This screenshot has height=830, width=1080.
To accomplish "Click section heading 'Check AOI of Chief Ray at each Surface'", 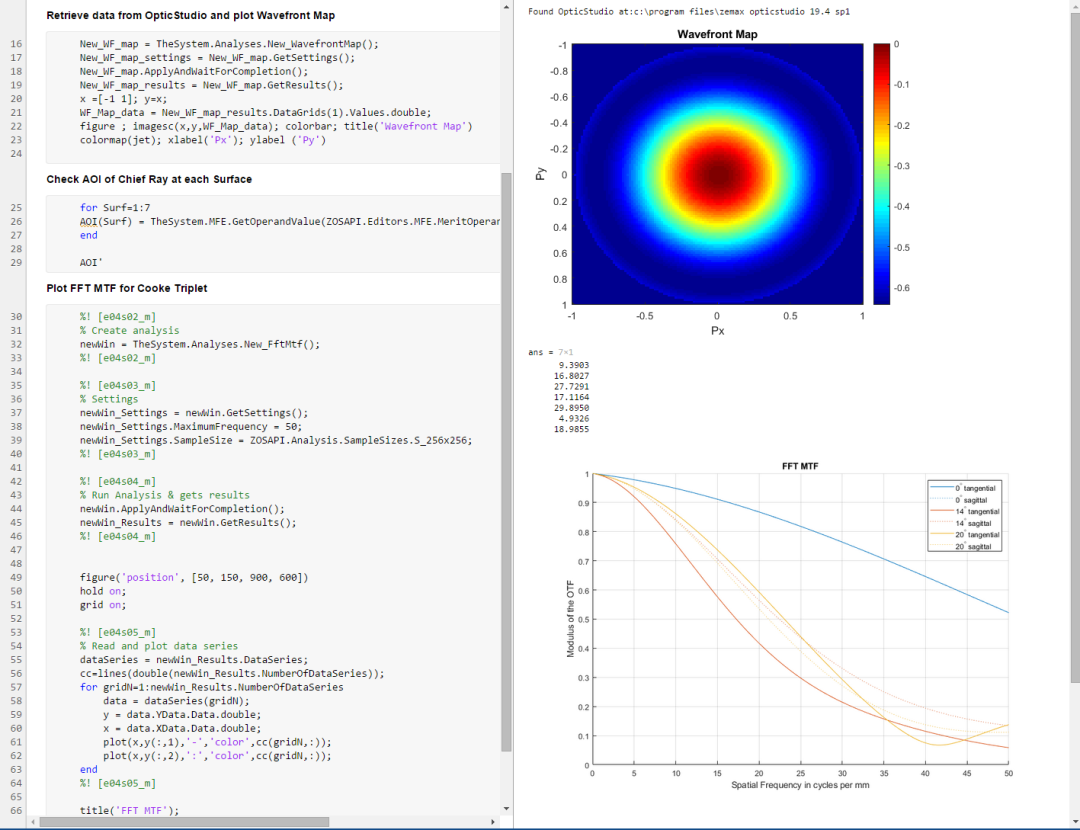I will coord(151,182).
